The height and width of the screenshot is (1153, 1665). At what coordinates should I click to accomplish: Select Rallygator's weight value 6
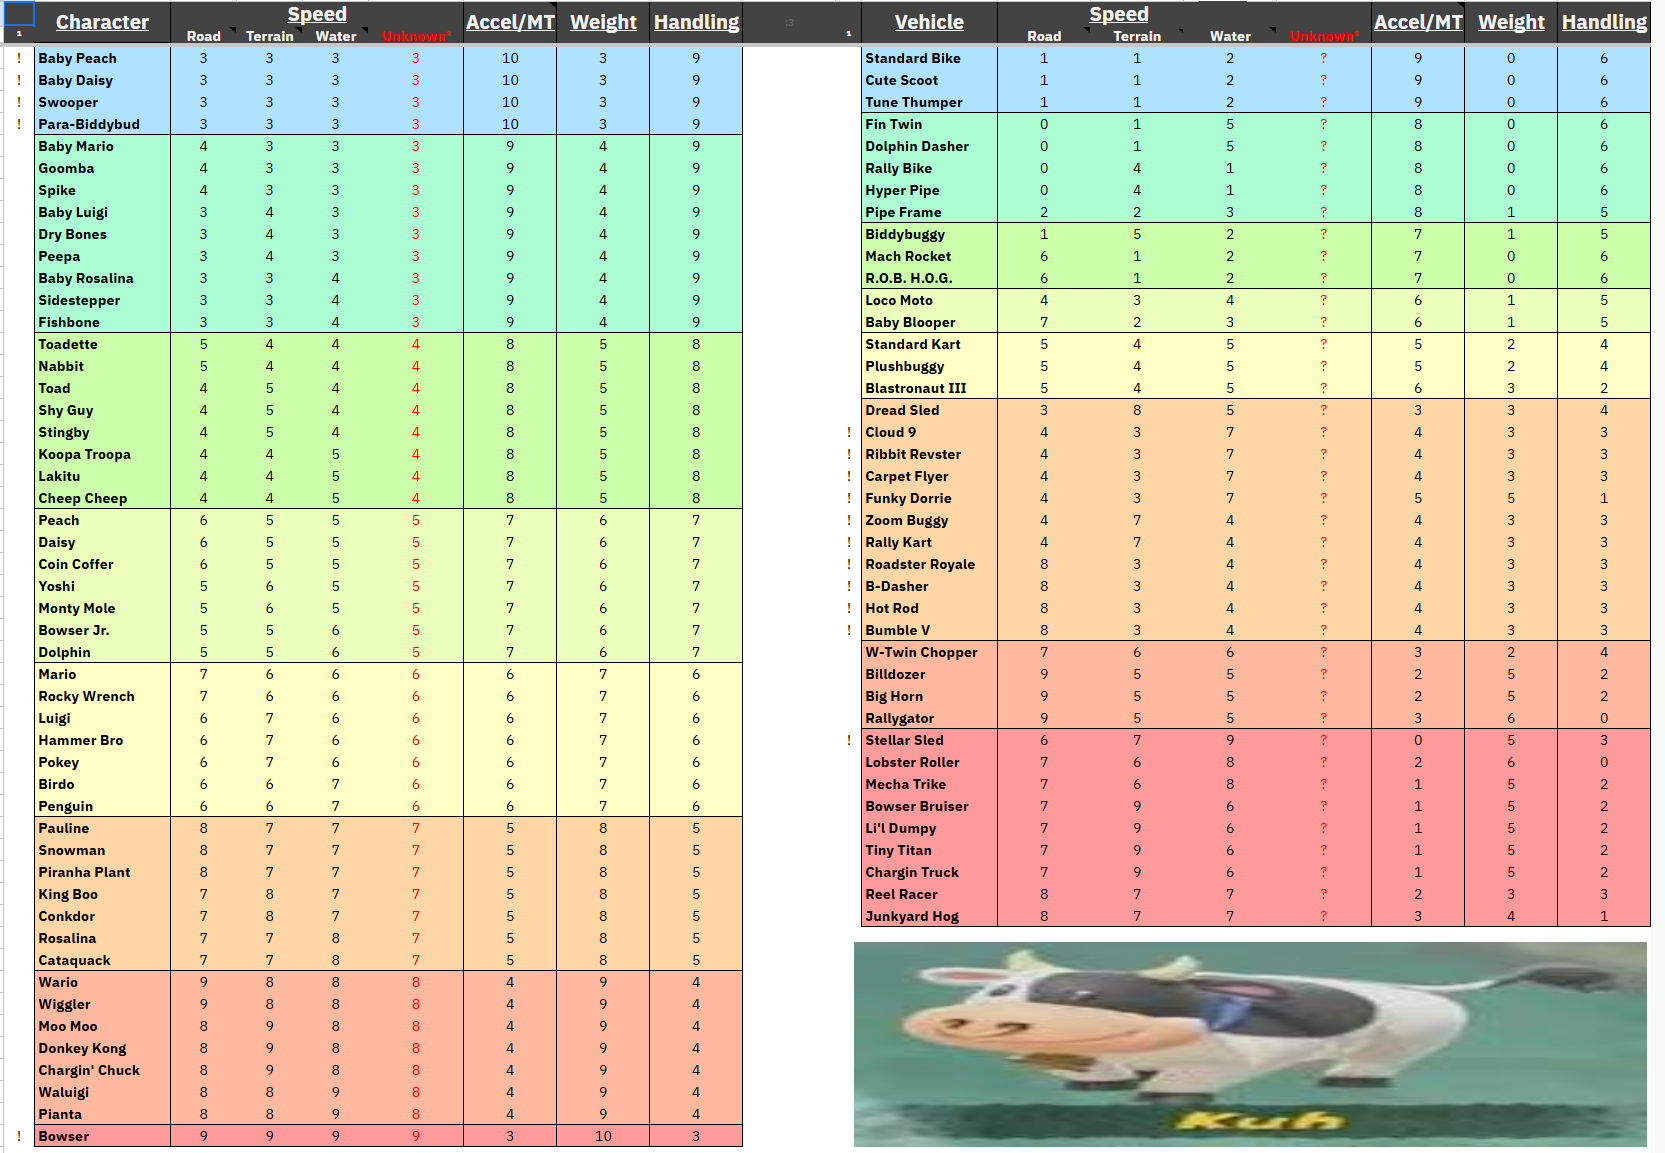click(x=1511, y=718)
